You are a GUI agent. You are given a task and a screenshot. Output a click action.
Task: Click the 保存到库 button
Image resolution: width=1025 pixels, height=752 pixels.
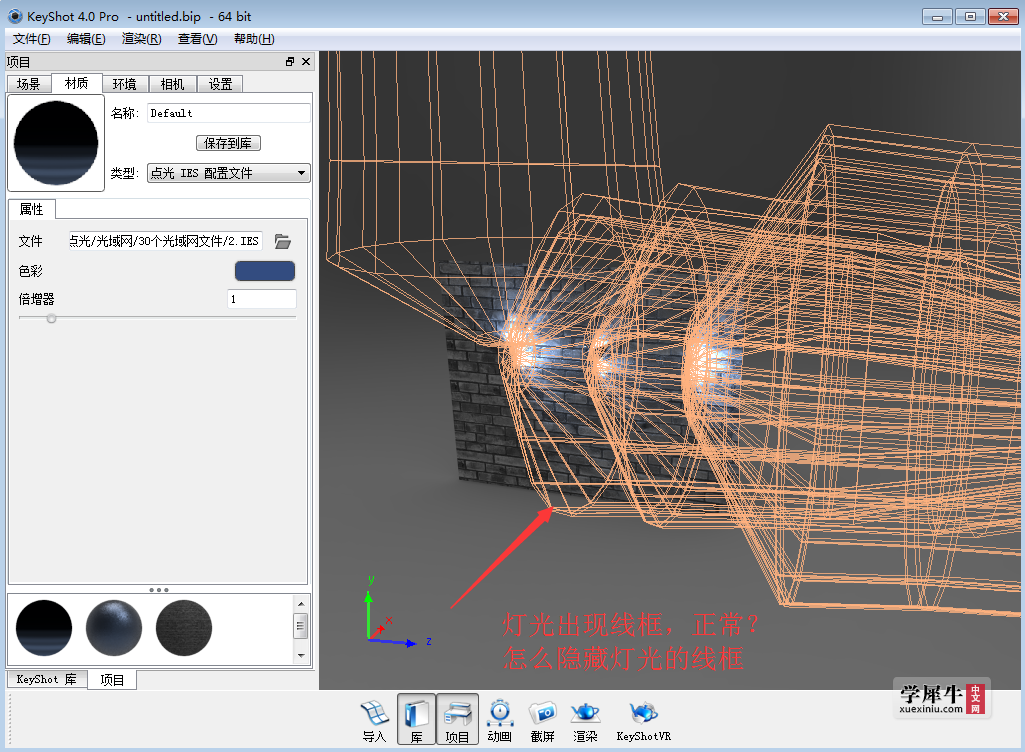(x=228, y=143)
